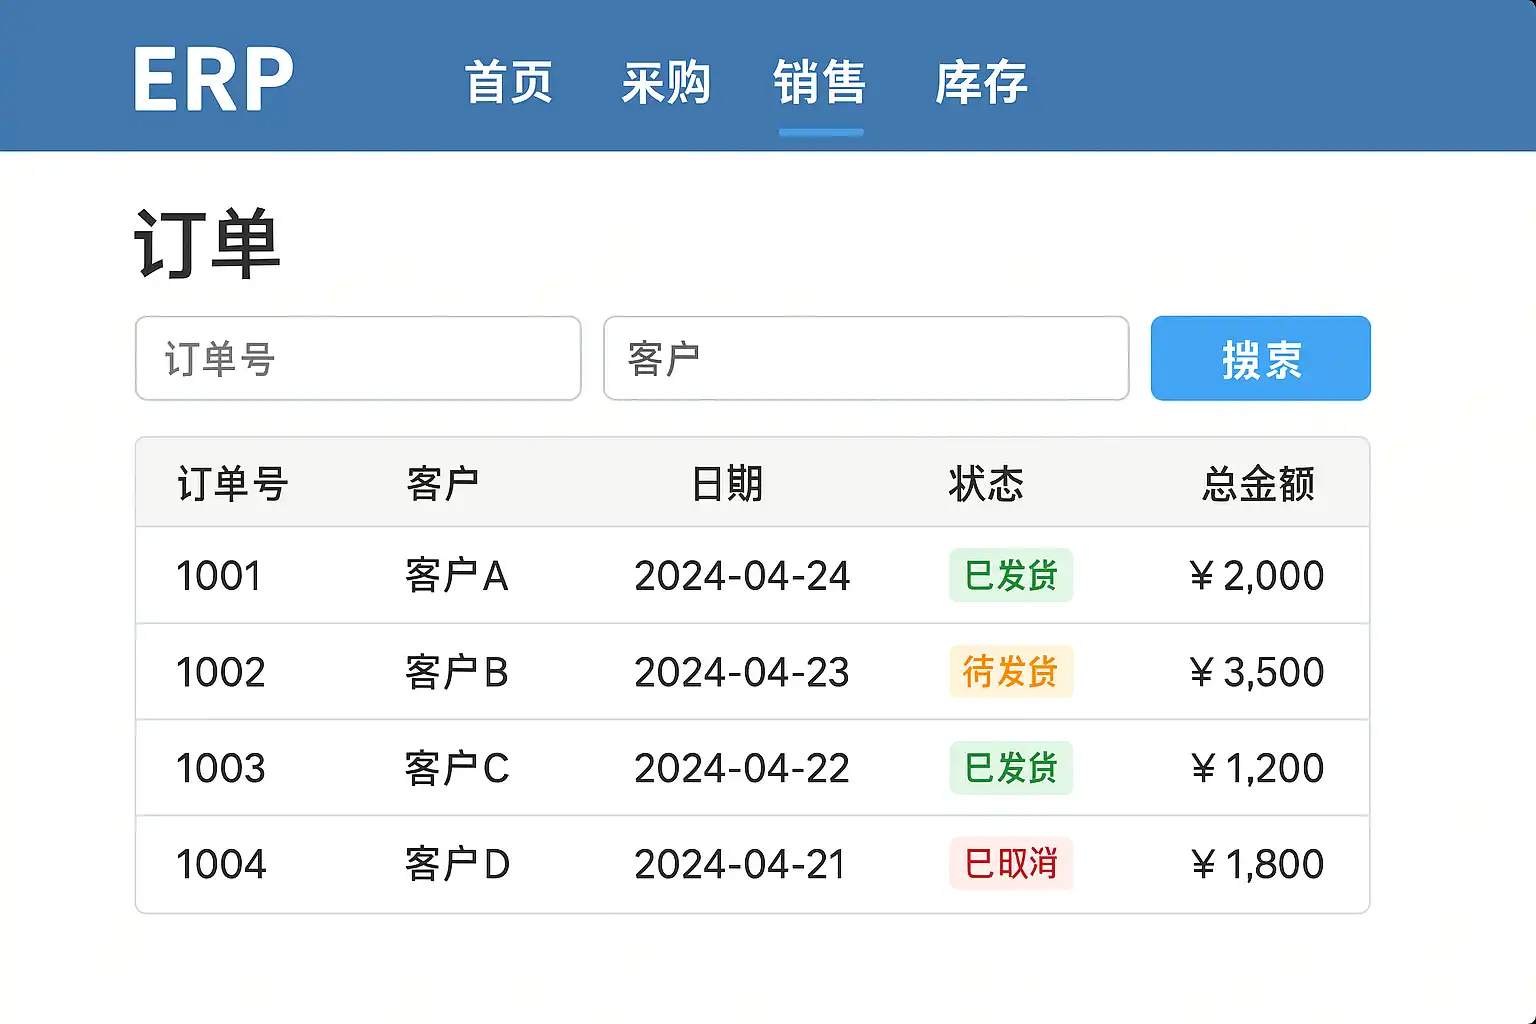
Task: Click the ¥3,500 amount cell
Action: [1257, 672]
